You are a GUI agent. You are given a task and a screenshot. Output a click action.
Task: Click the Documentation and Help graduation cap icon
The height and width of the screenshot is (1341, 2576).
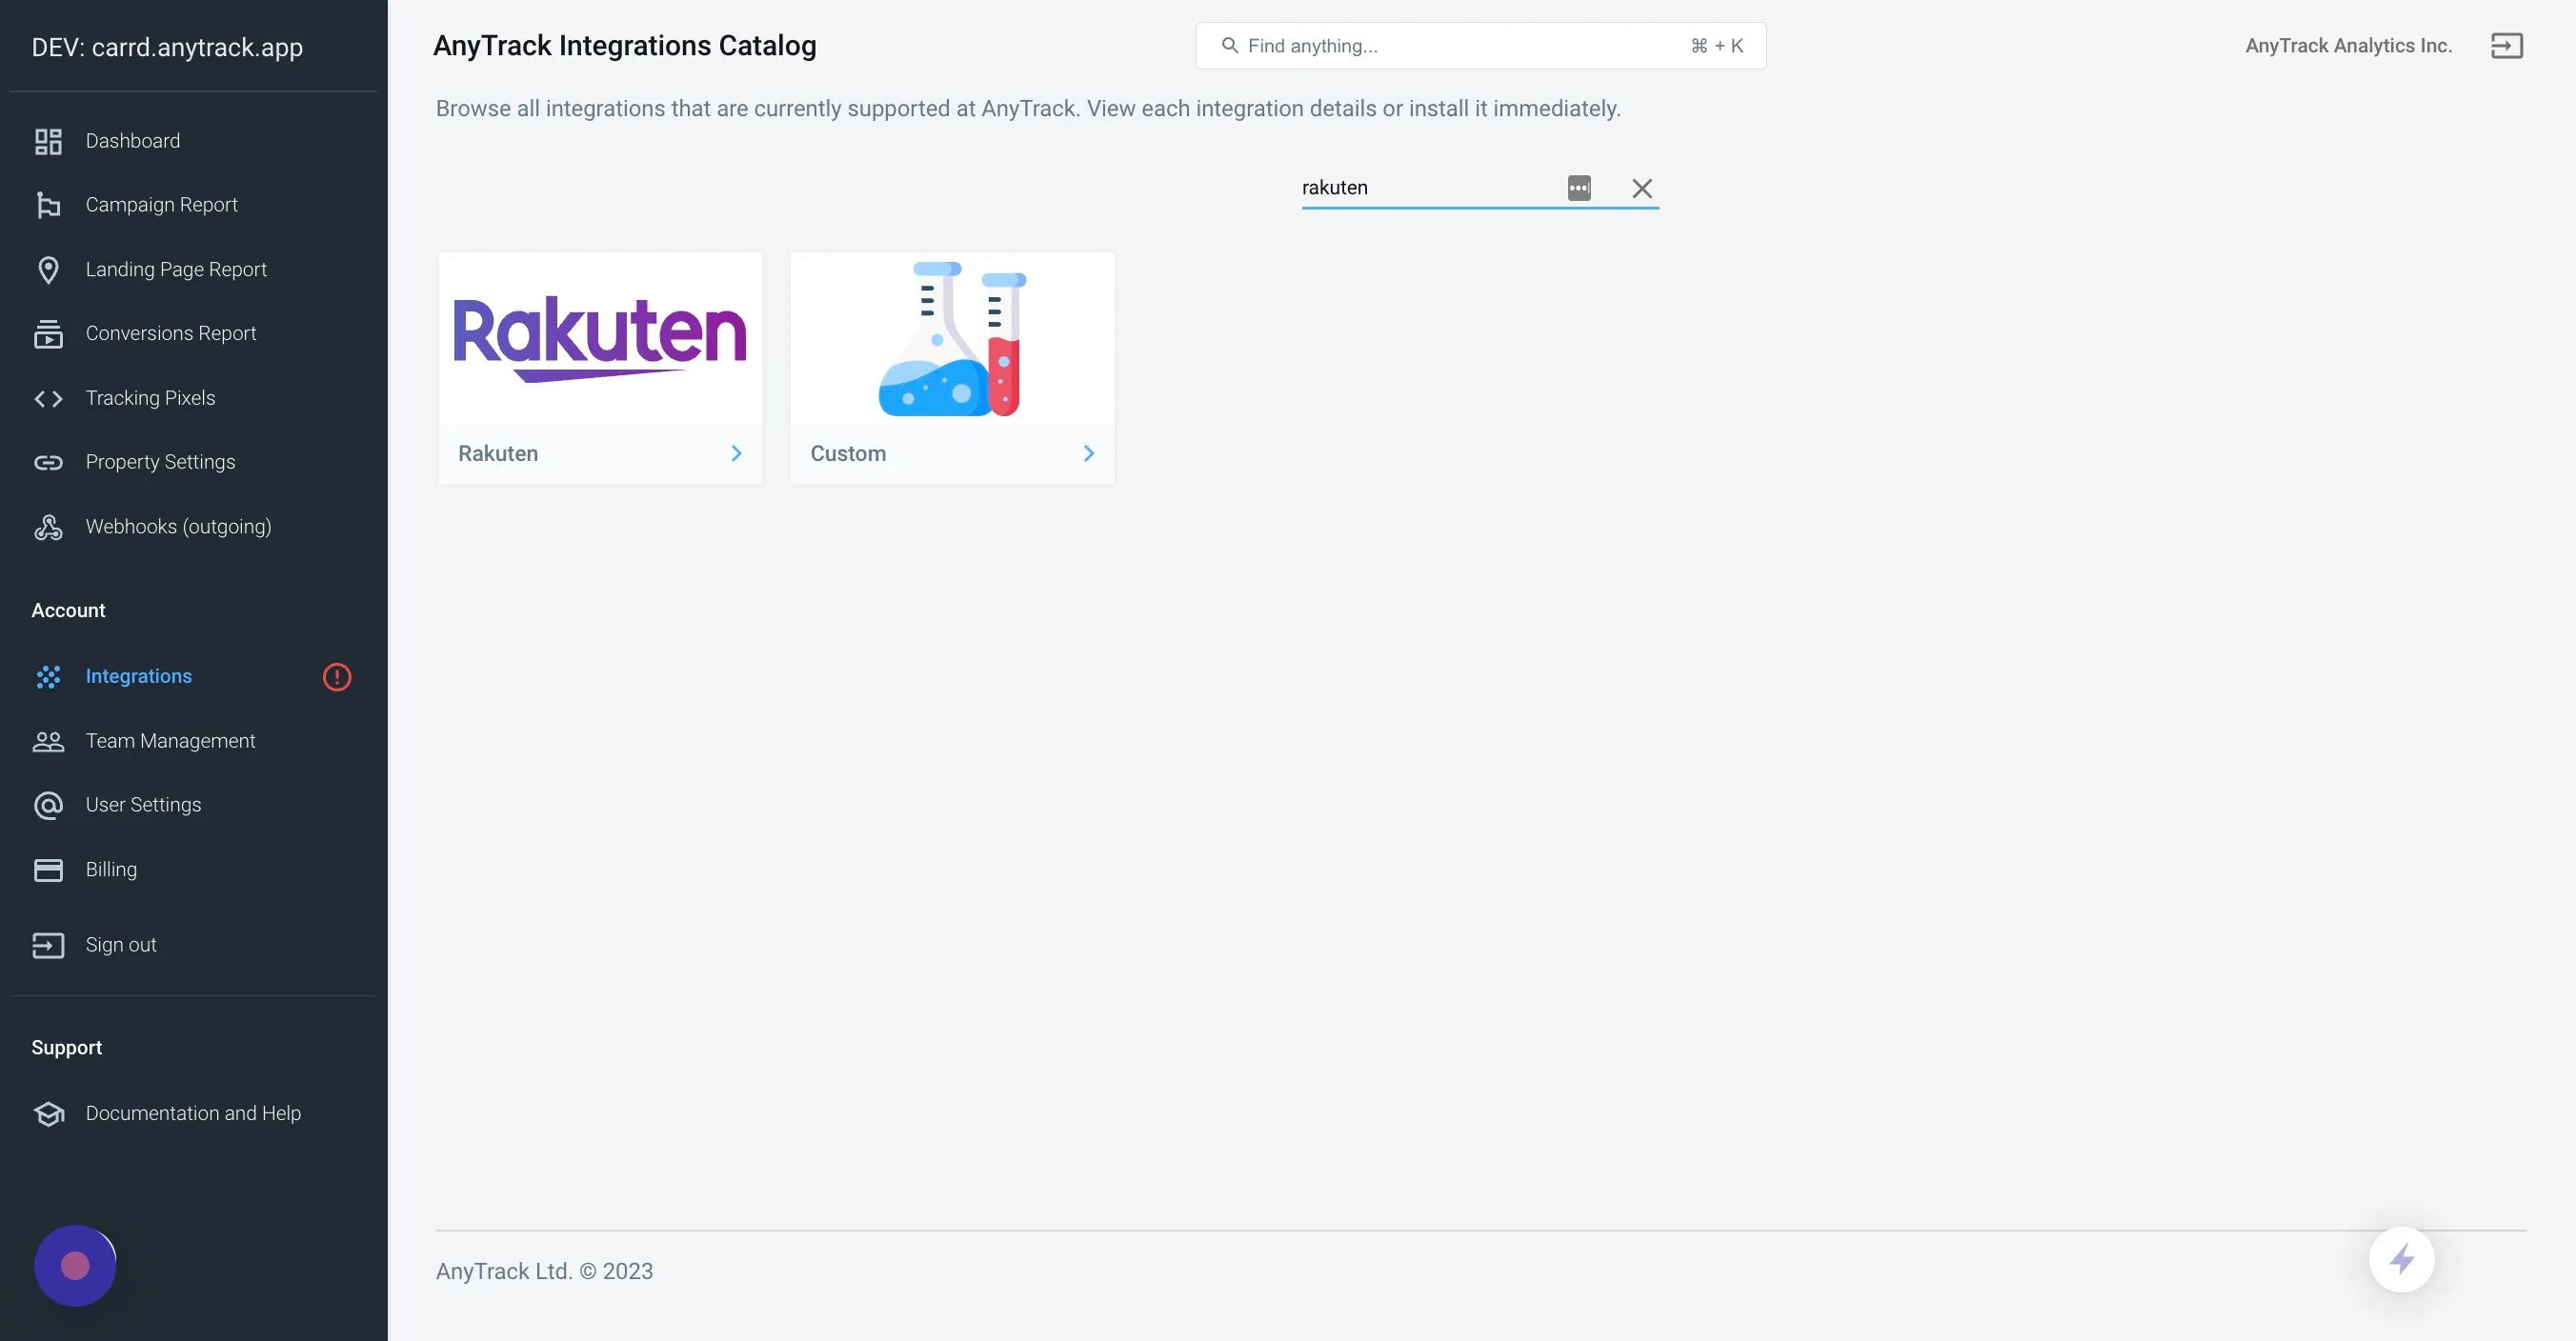[48, 1113]
